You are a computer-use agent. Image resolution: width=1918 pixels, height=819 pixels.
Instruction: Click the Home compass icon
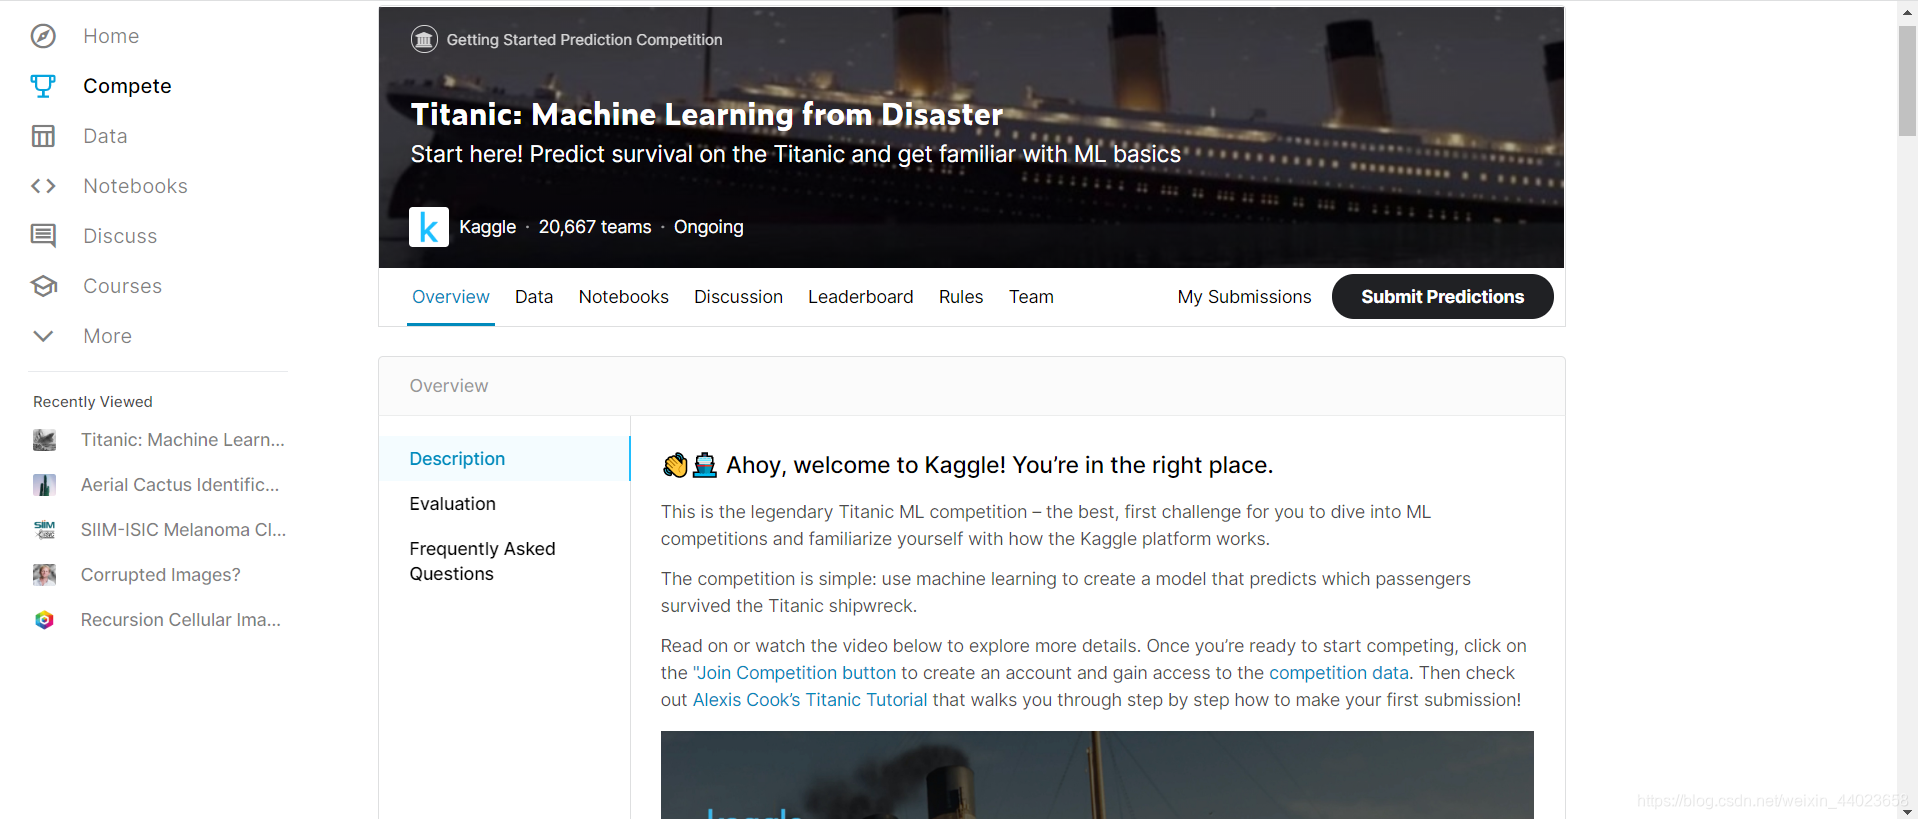(x=43, y=36)
